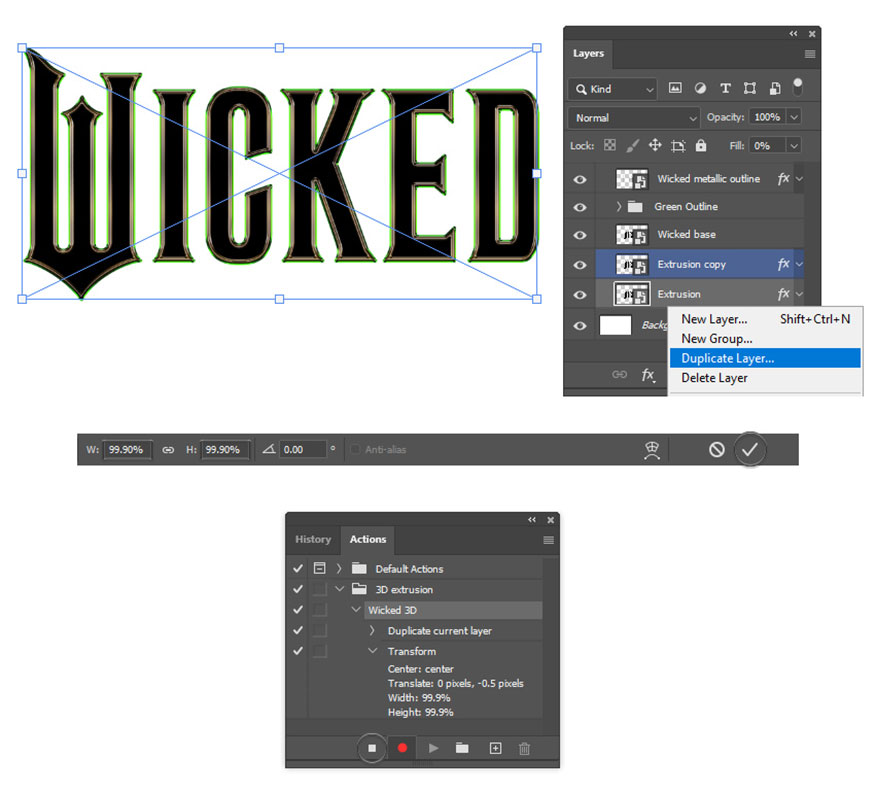The width and height of the screenshot is (875, 793).
Task: Create new action plus icon
Action: (x=496, y=748)
